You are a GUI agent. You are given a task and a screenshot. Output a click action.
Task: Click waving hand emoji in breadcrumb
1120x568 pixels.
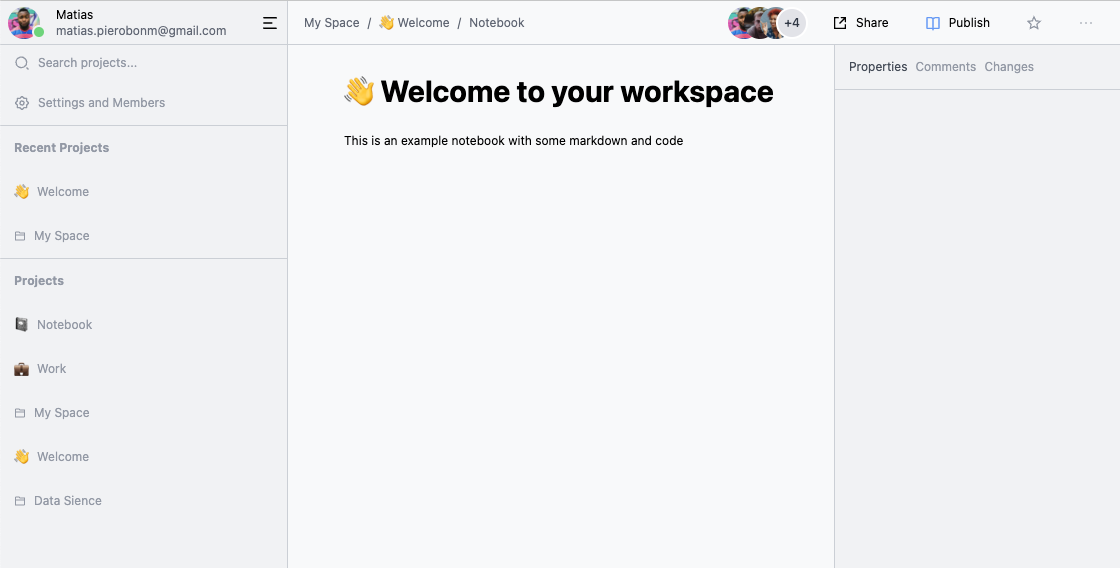click(386, 23)
